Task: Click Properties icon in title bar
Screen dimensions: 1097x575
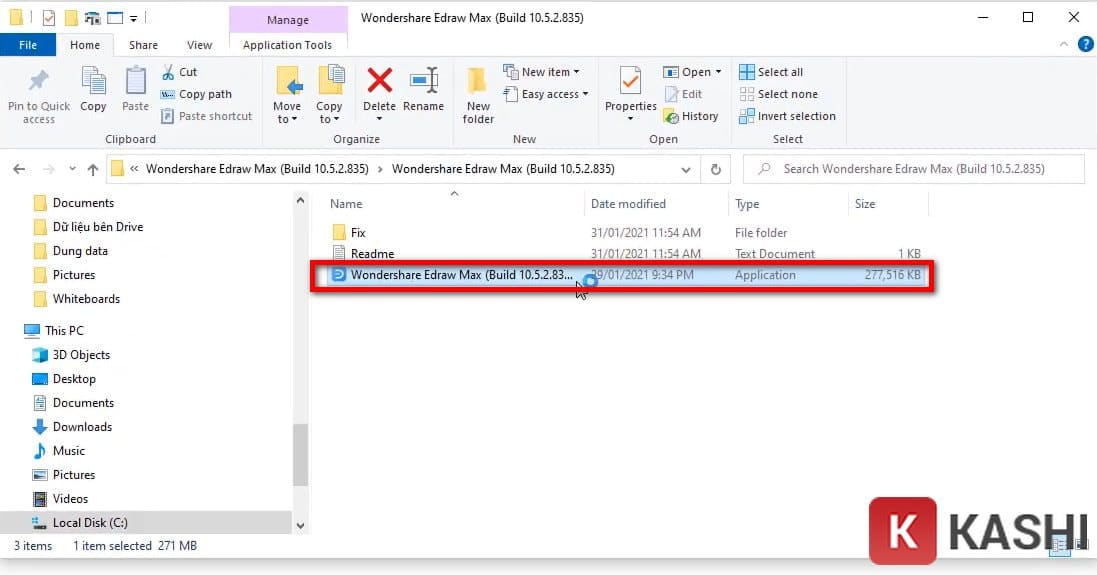Action: (x=48, y=17)
